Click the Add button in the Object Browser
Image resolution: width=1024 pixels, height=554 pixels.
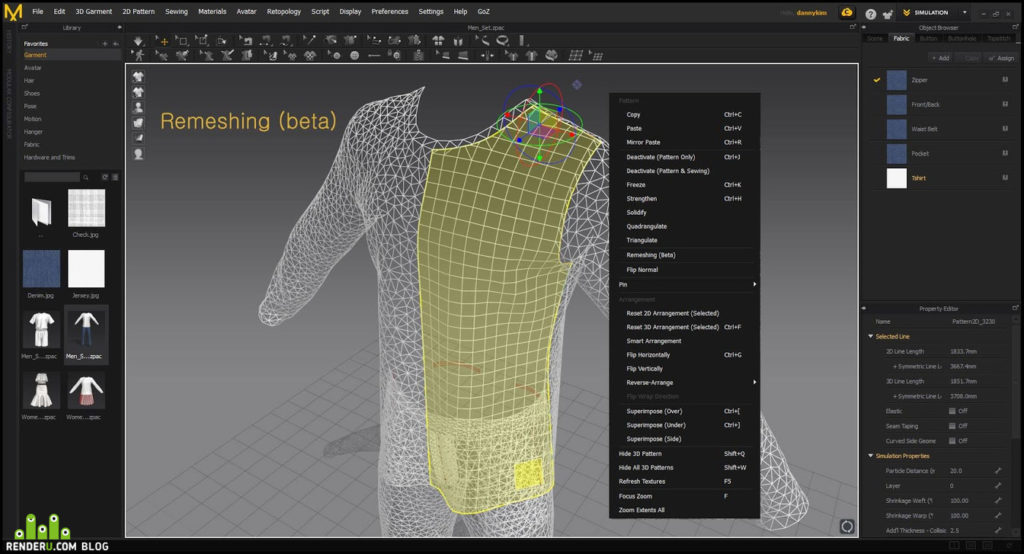940,58
